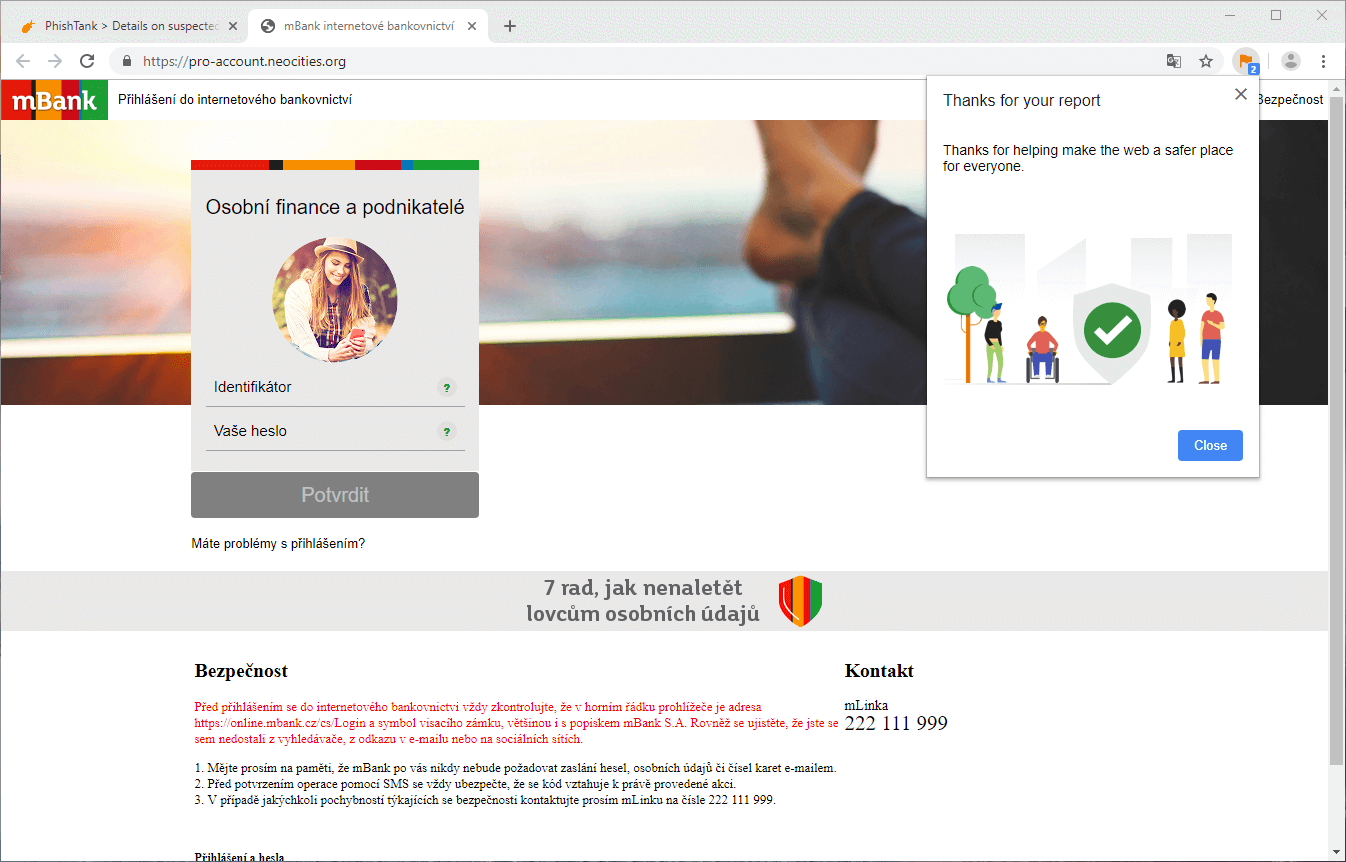
Task: Click the Osobní finance a podnikatelé heading
Action: (335, 208)
